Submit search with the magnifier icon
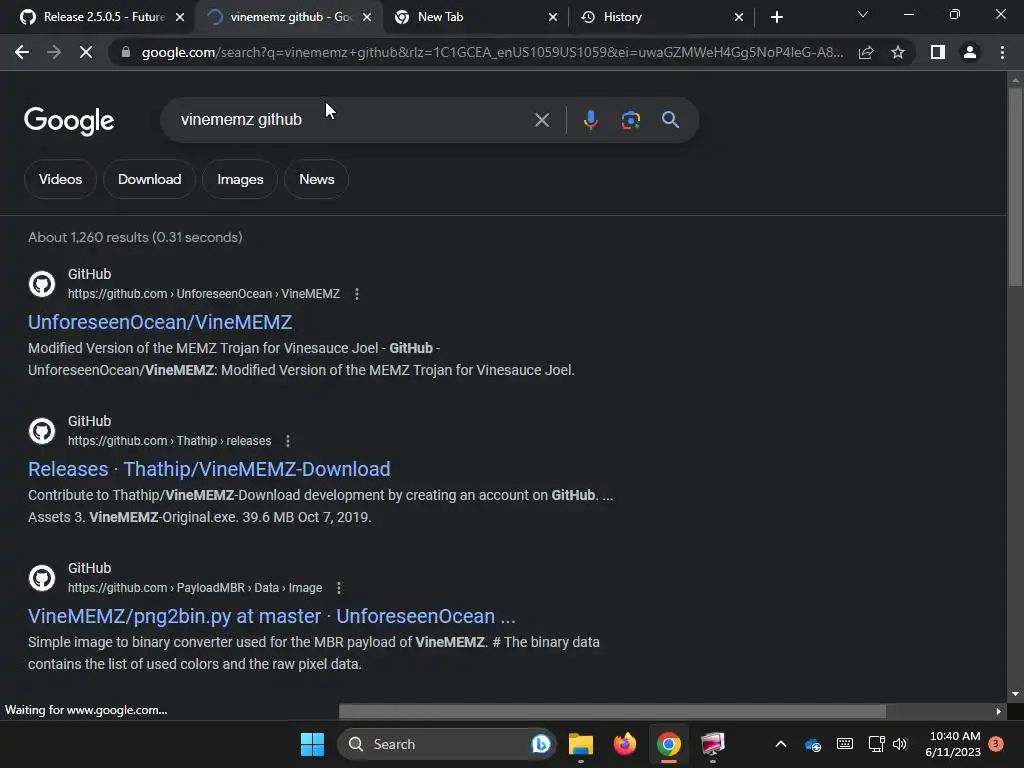The height and width of the screenshot is (768, 1024). tap(670, 120)
